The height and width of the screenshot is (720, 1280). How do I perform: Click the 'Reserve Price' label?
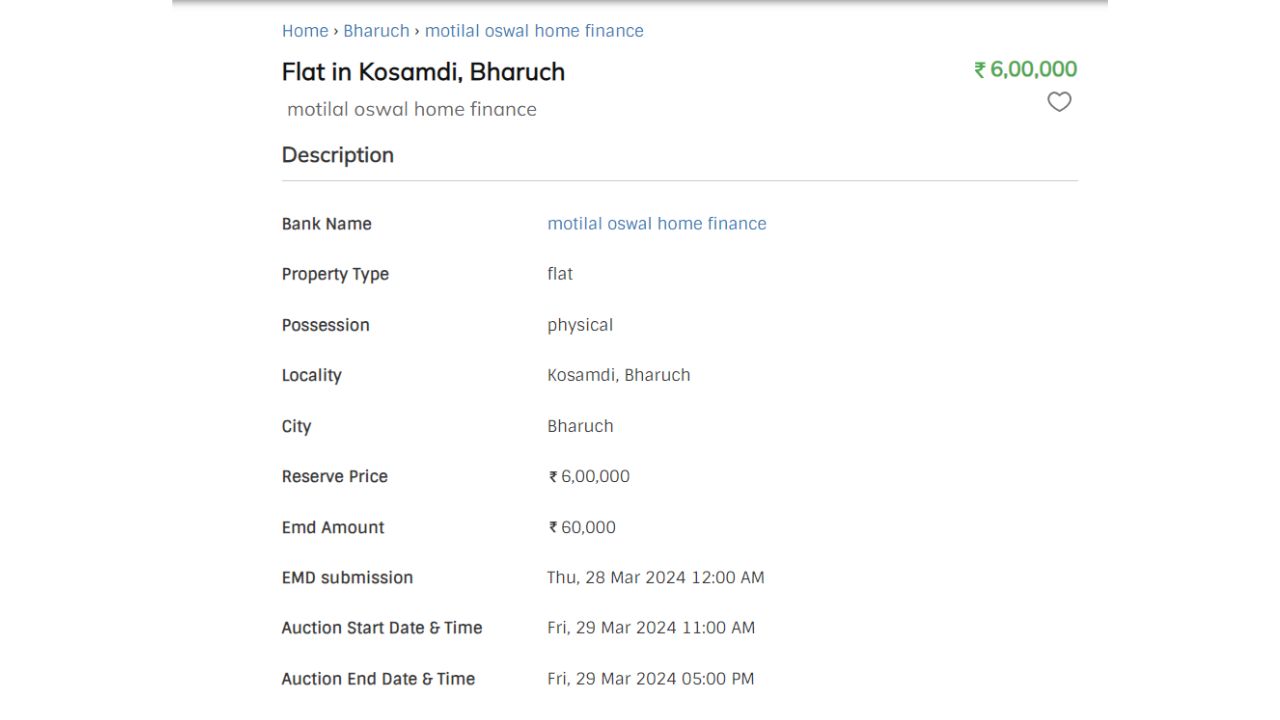point(335,477)
